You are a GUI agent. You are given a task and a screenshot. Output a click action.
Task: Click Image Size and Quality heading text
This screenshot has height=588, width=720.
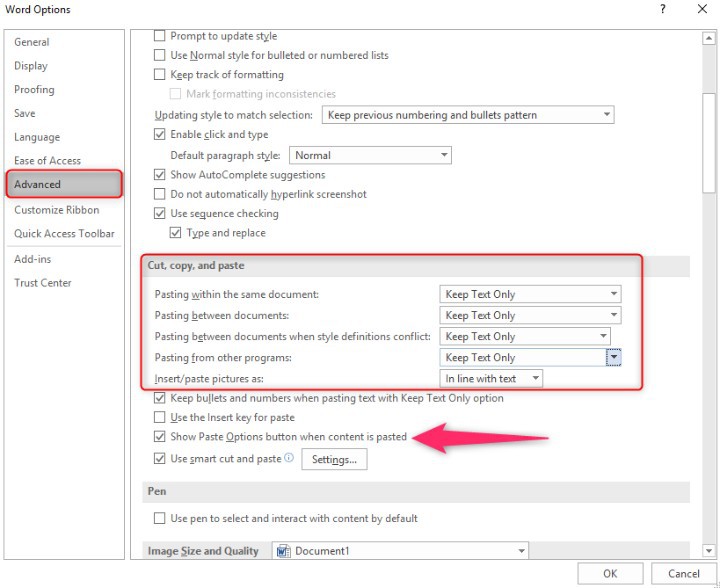click(203, 551)
